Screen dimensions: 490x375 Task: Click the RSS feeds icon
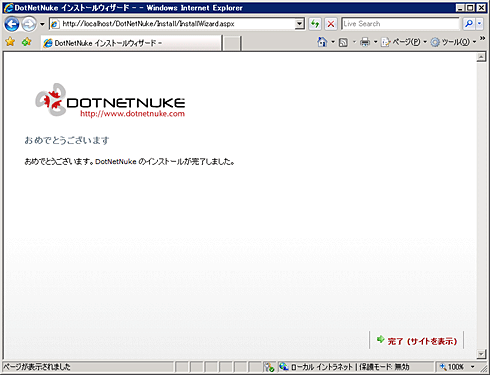pos(343,42)
